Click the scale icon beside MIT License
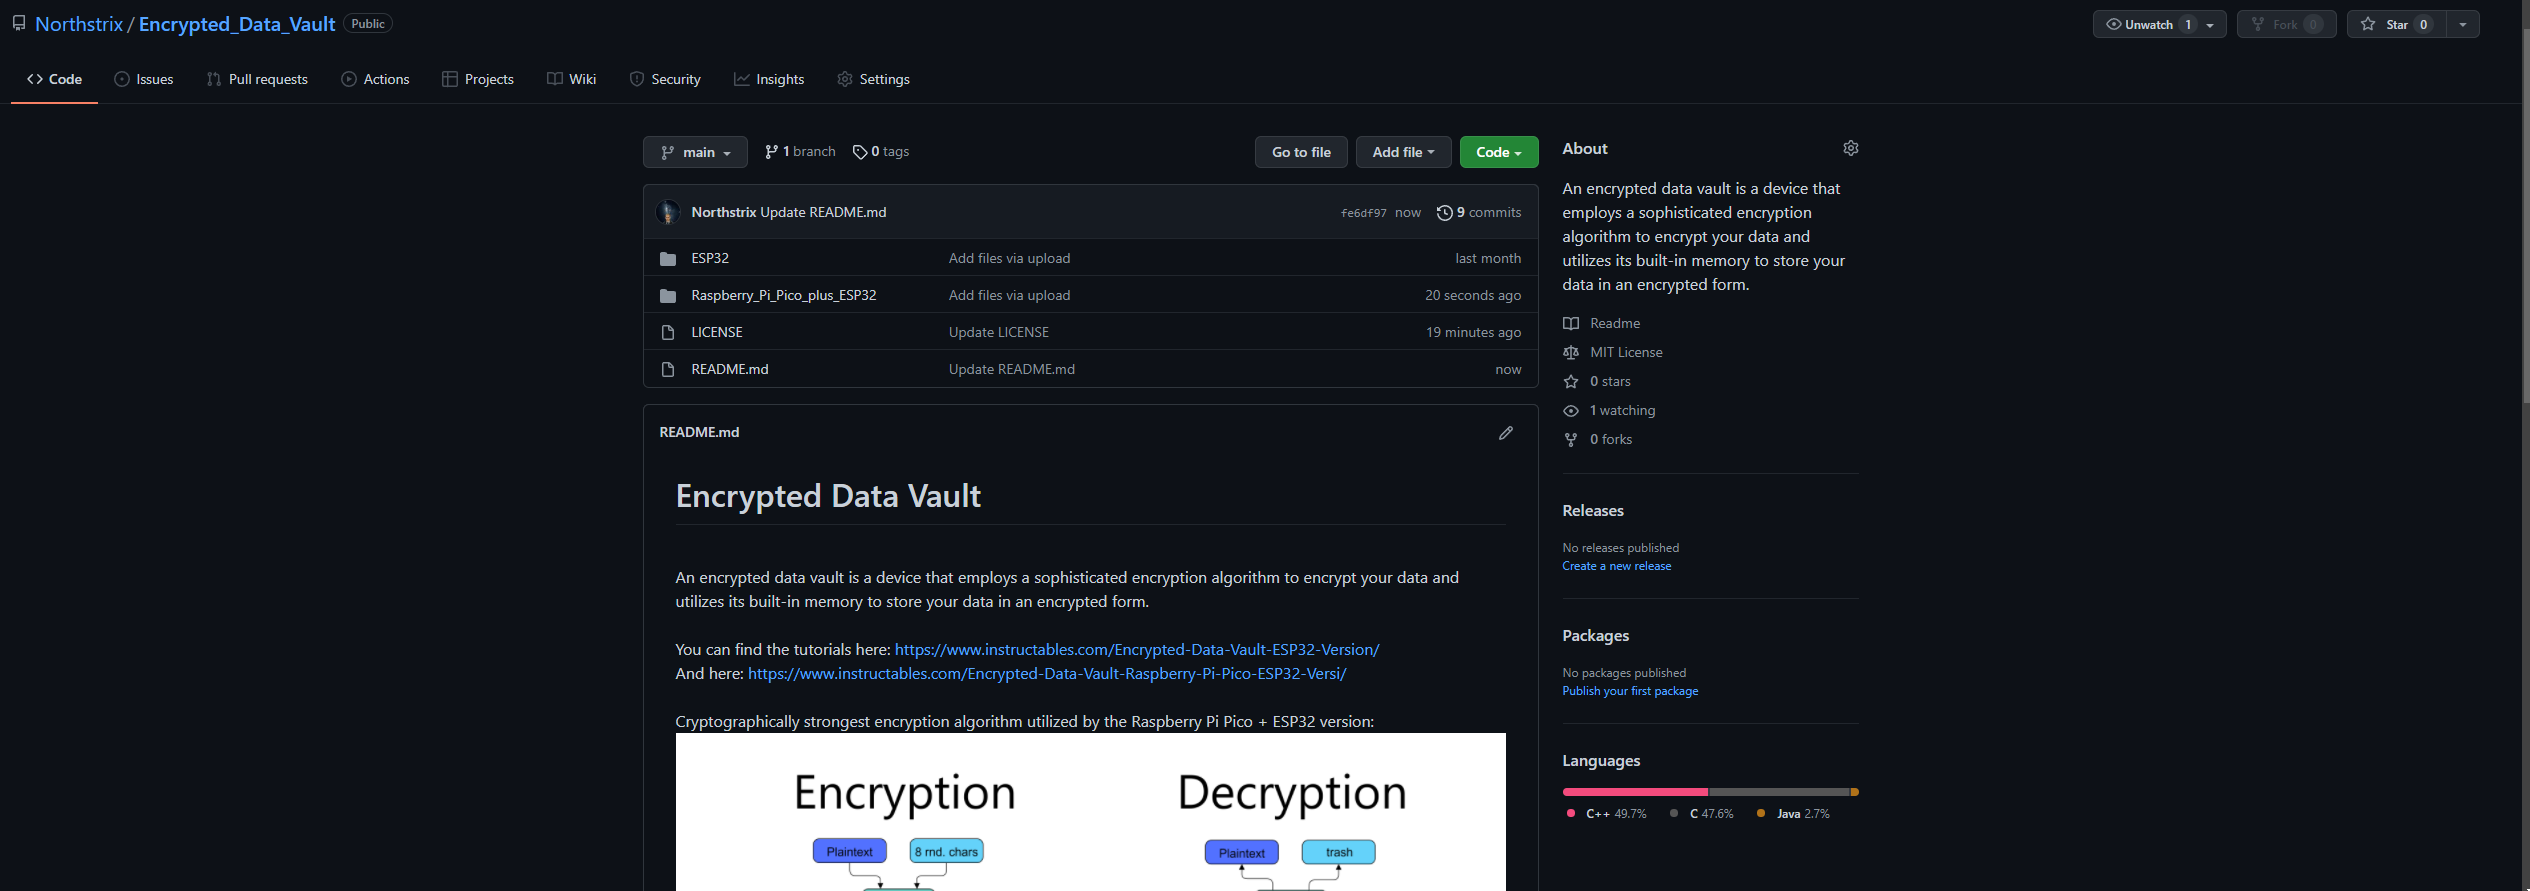The image size is (2530, 891). [x=1571, y=353]
